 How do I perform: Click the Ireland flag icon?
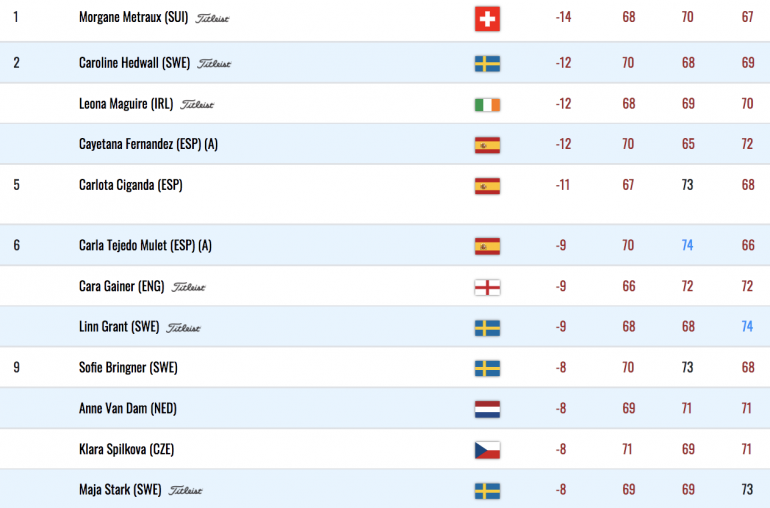click(x=487, y=105)
